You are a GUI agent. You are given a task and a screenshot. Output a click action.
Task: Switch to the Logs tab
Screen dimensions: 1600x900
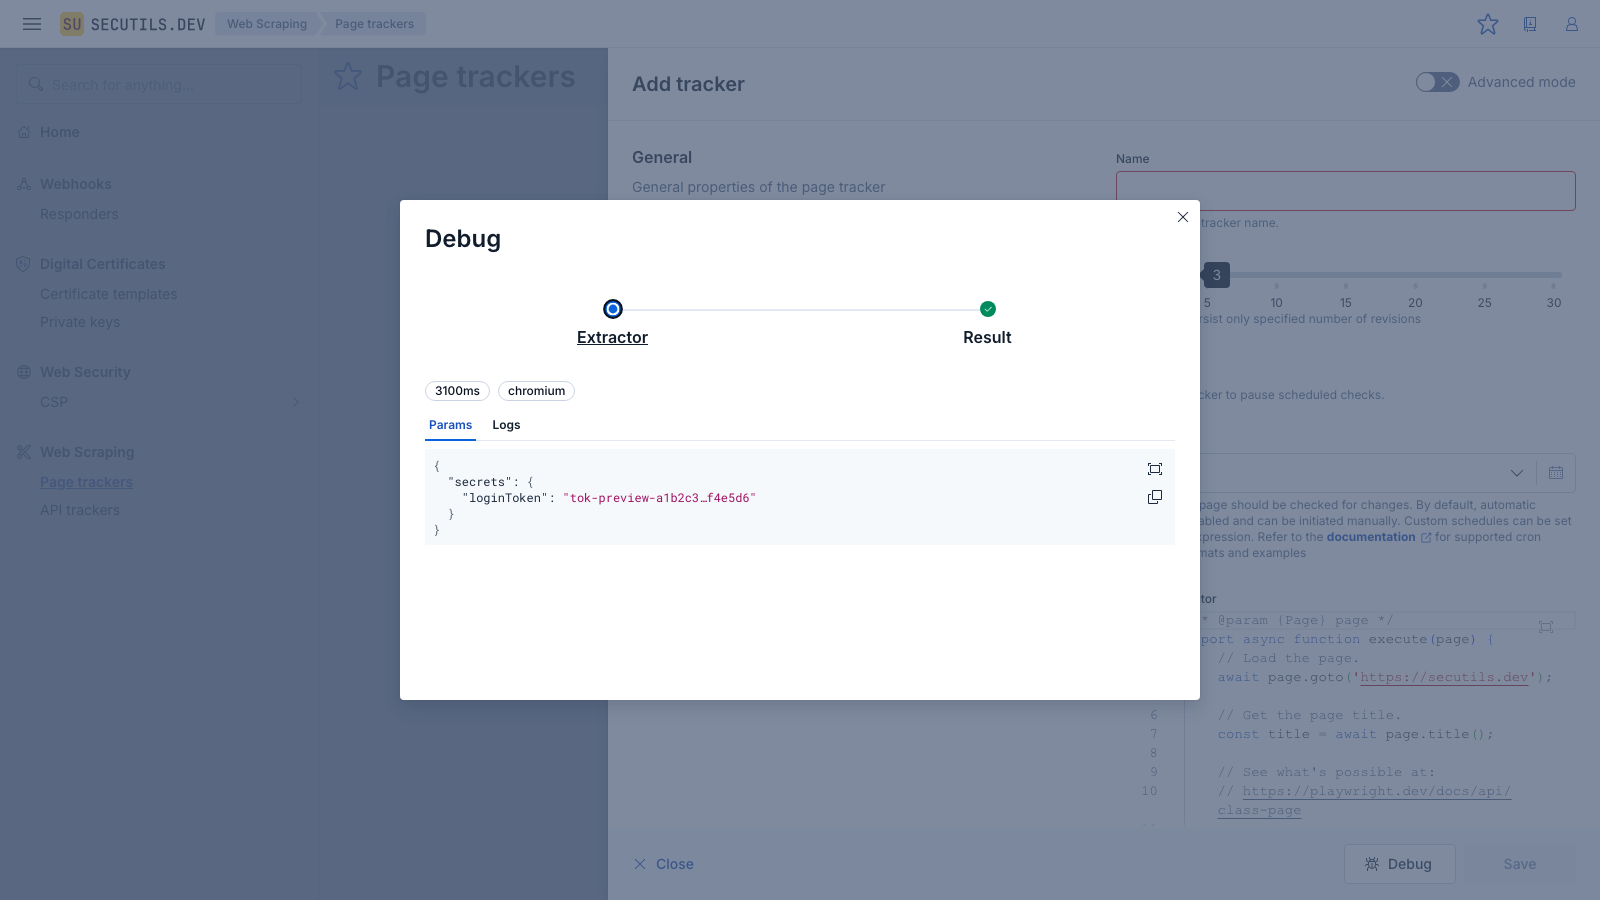pos(506,425)
